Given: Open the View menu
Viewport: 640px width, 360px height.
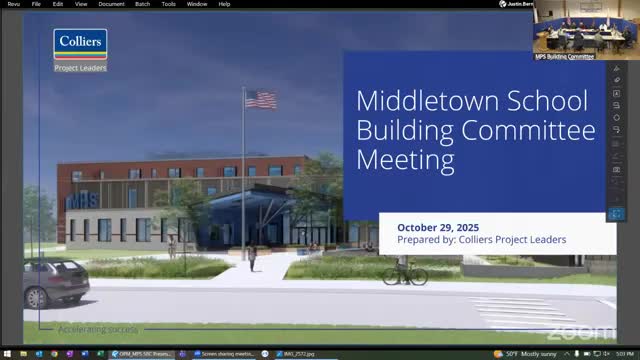Looking at the screenshot, I should tap(81, 4).
